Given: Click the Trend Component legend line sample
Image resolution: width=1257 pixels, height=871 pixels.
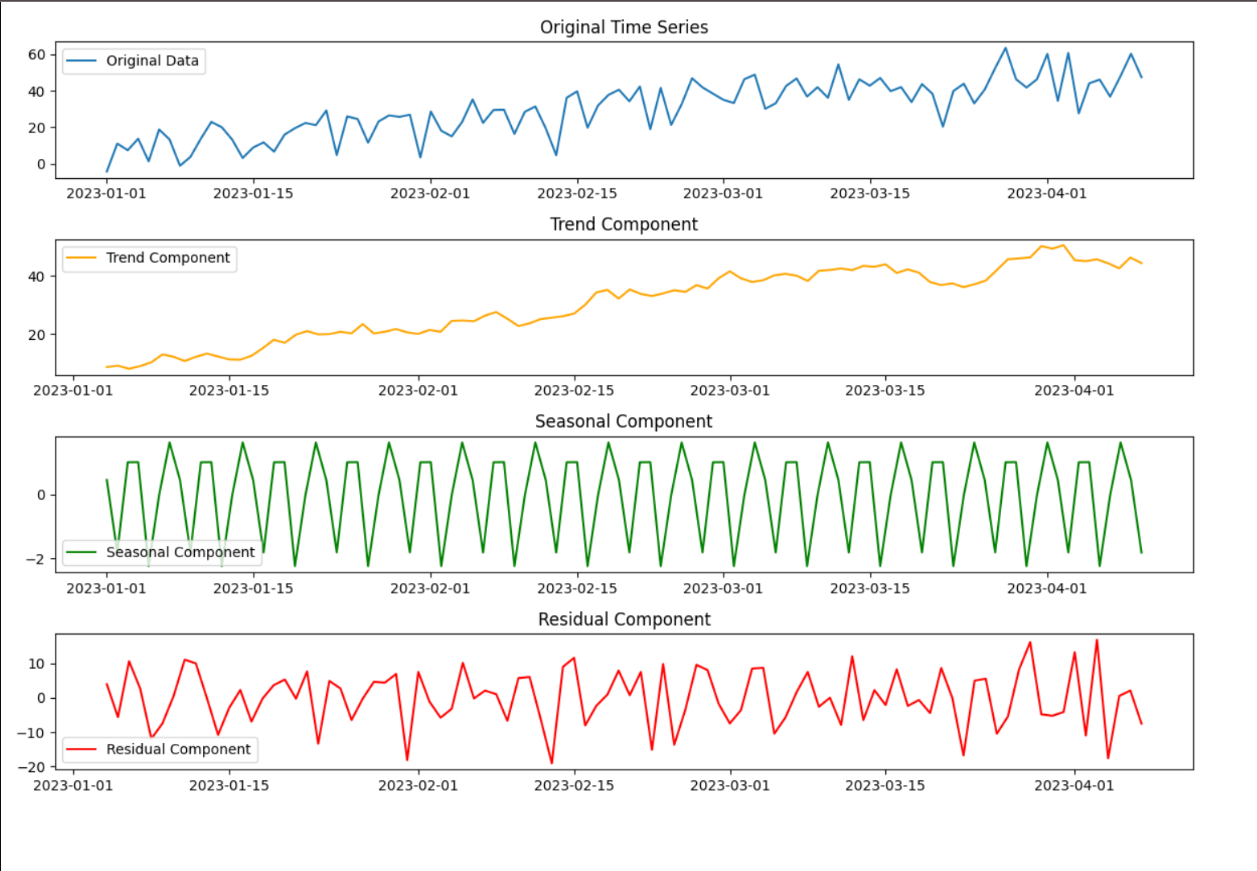Looking at the screenshot, I should pyautogui.click(x=83, y=258).
